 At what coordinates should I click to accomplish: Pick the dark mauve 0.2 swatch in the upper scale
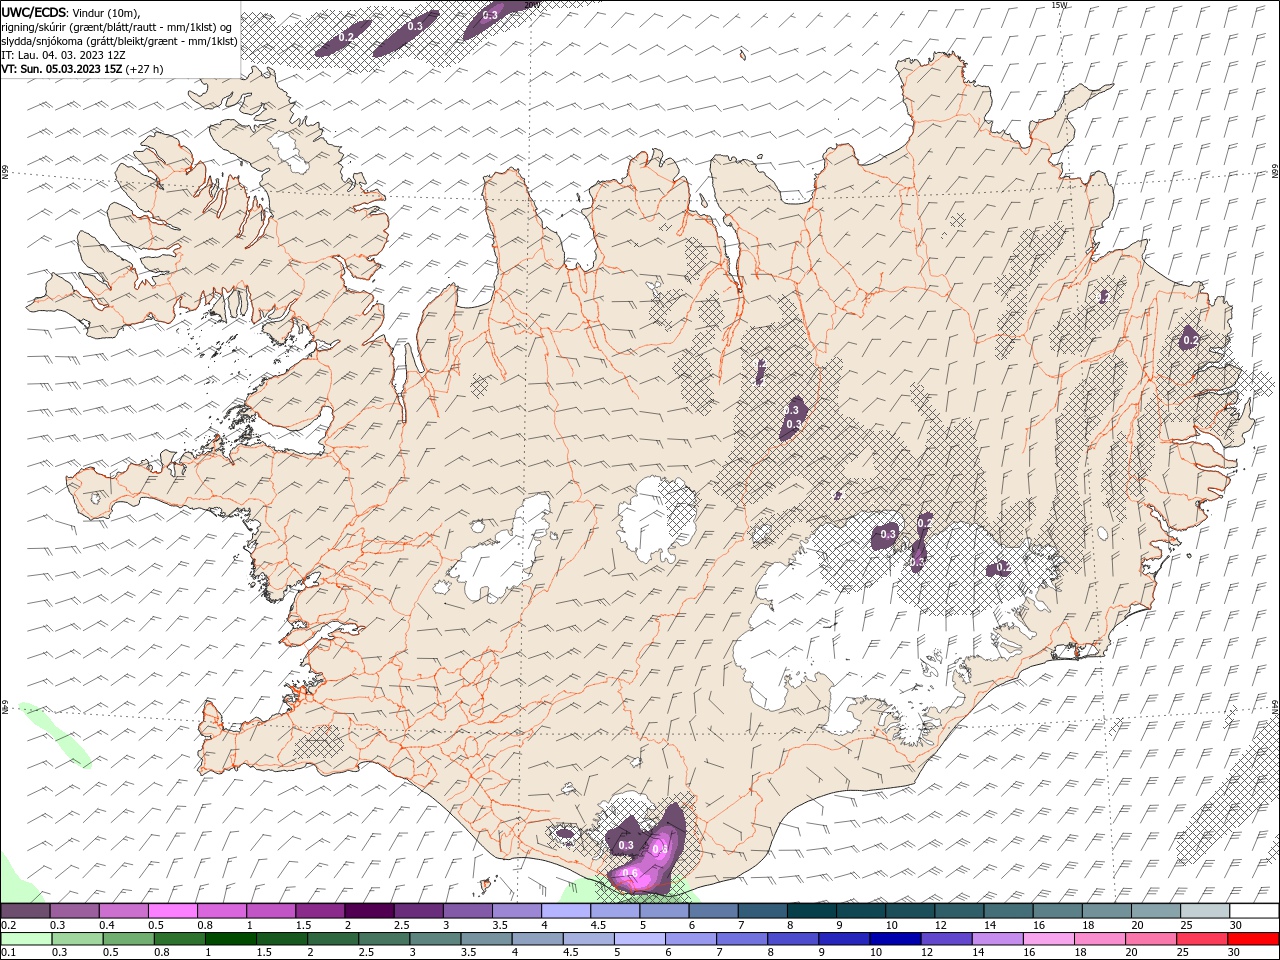25,911
